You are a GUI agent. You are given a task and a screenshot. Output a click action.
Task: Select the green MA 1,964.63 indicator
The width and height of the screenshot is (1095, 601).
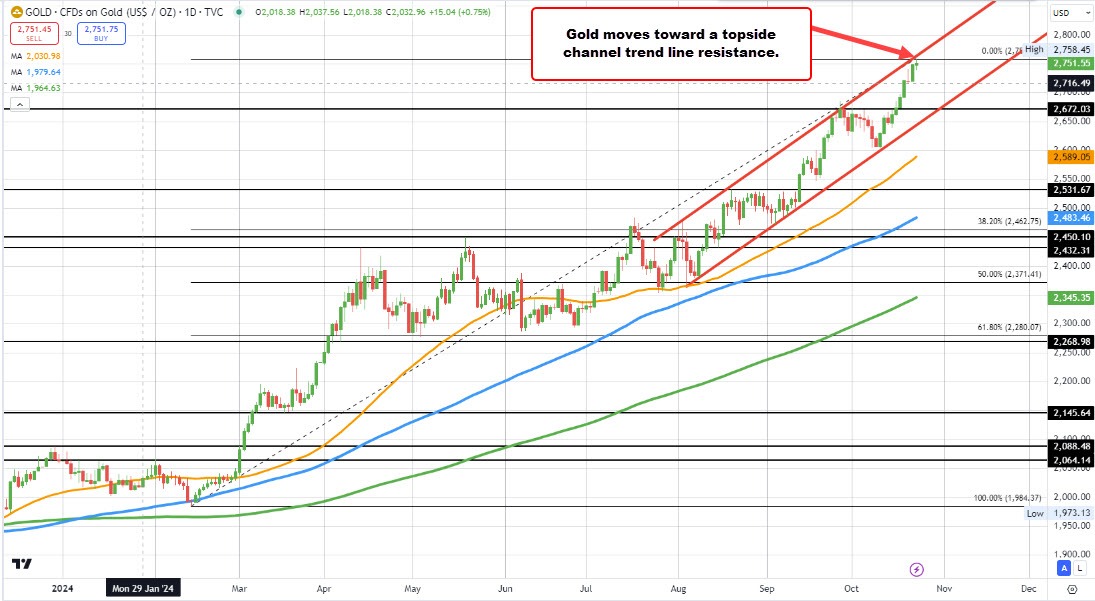tap(38, 87)
